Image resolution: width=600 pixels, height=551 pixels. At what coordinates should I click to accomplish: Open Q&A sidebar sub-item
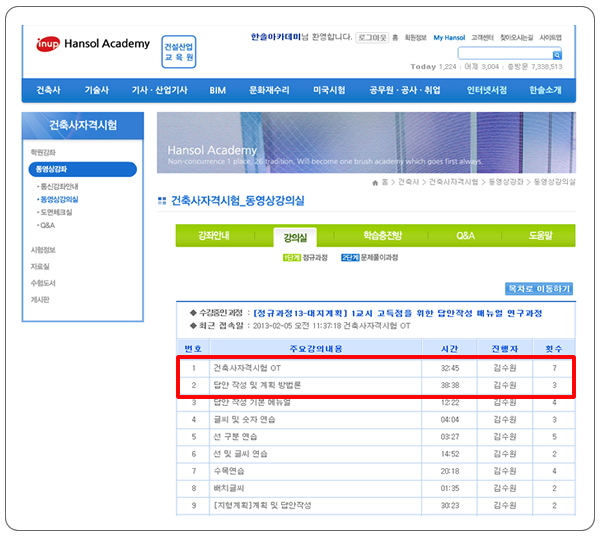coord(47,225)
